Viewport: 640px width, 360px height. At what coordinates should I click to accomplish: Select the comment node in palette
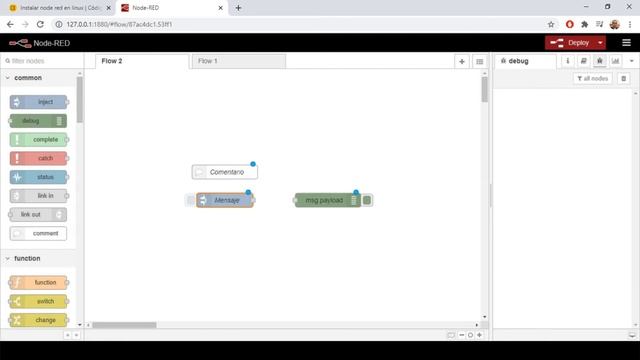pyautogui.click(x=38, y=233)
